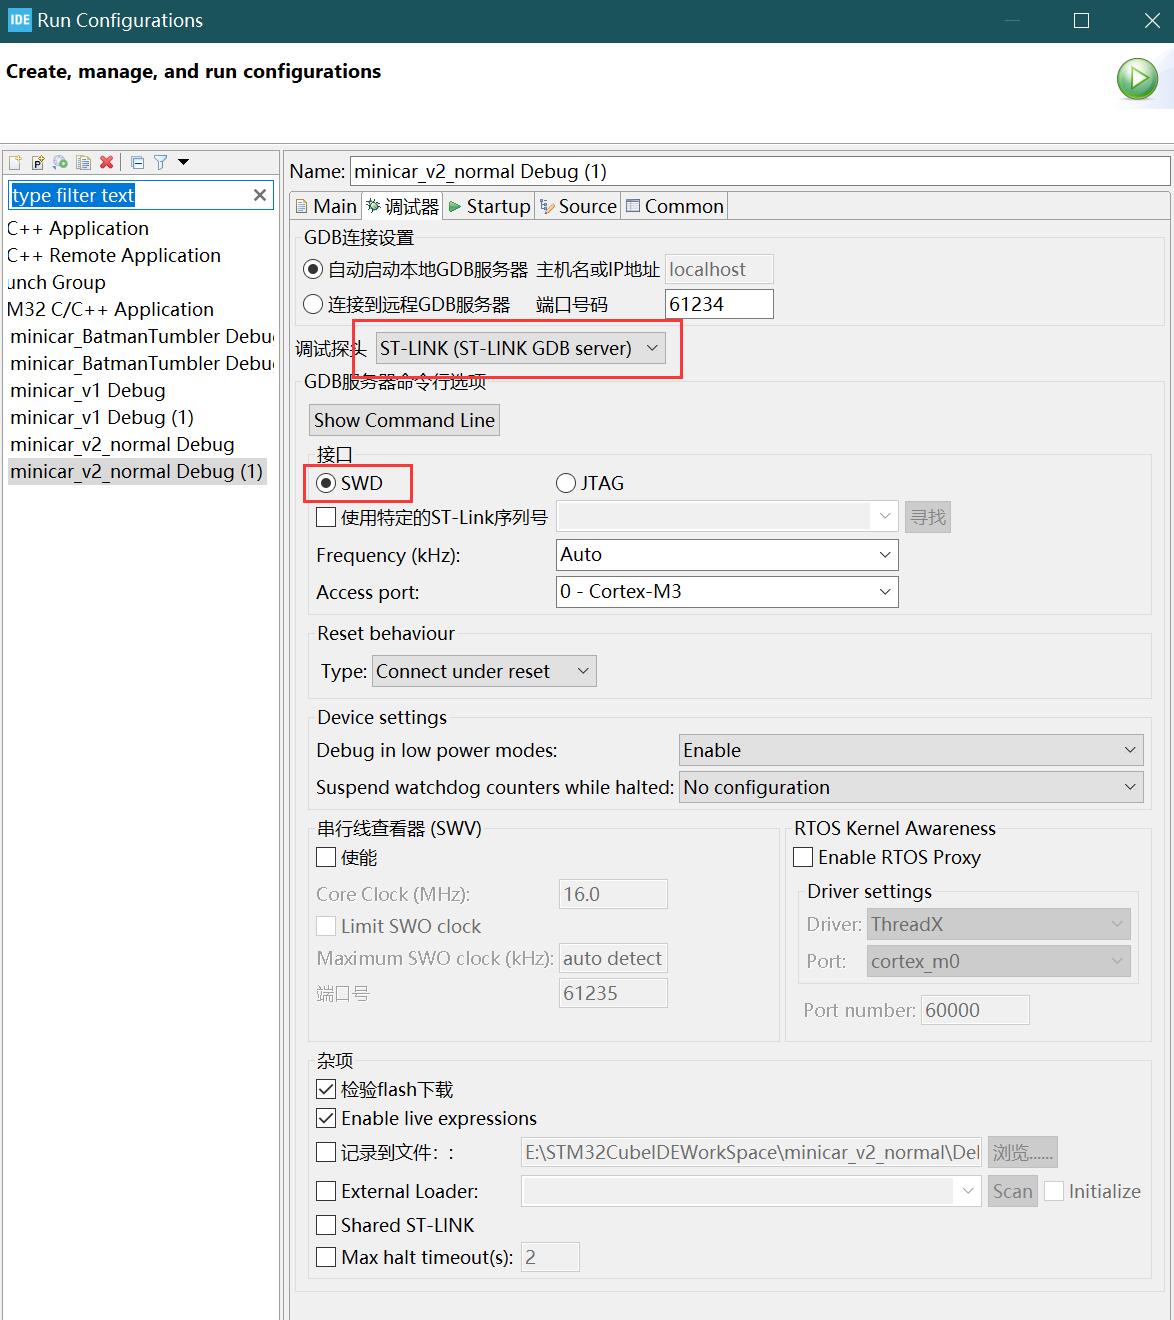Viewport: 1174px width, 1320px height.
Task: Switch to the 调试器 tab
Action: pos(402,206)
